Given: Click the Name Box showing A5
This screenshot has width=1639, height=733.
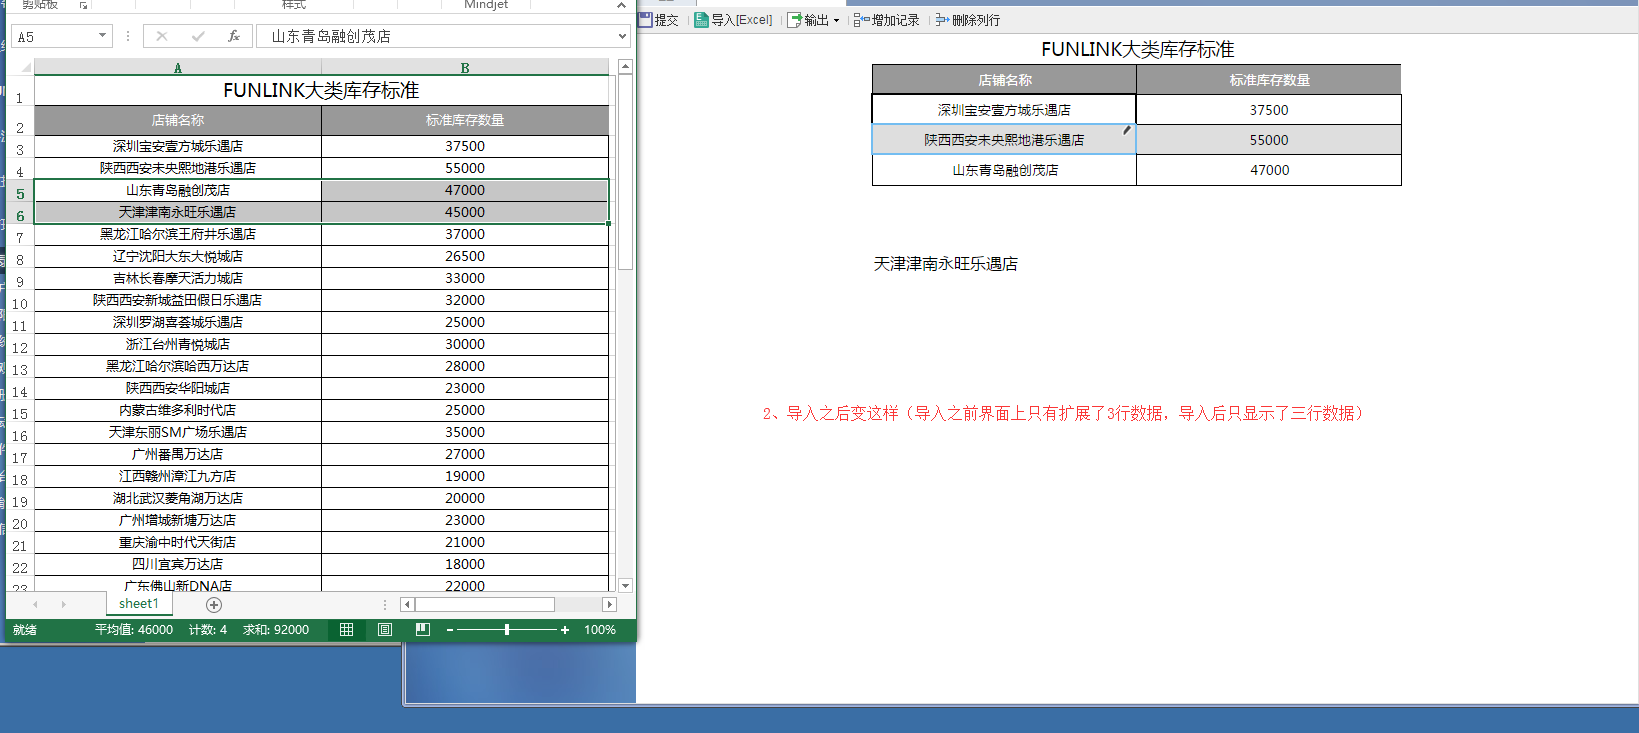Looking at the screenshot, I should click(54, 37).
